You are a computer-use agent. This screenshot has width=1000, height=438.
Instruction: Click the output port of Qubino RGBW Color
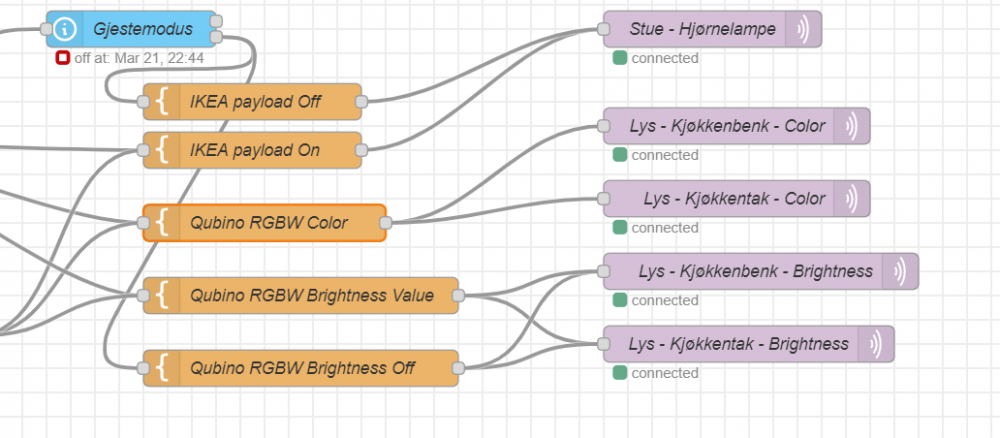click(x=386, y=223)
